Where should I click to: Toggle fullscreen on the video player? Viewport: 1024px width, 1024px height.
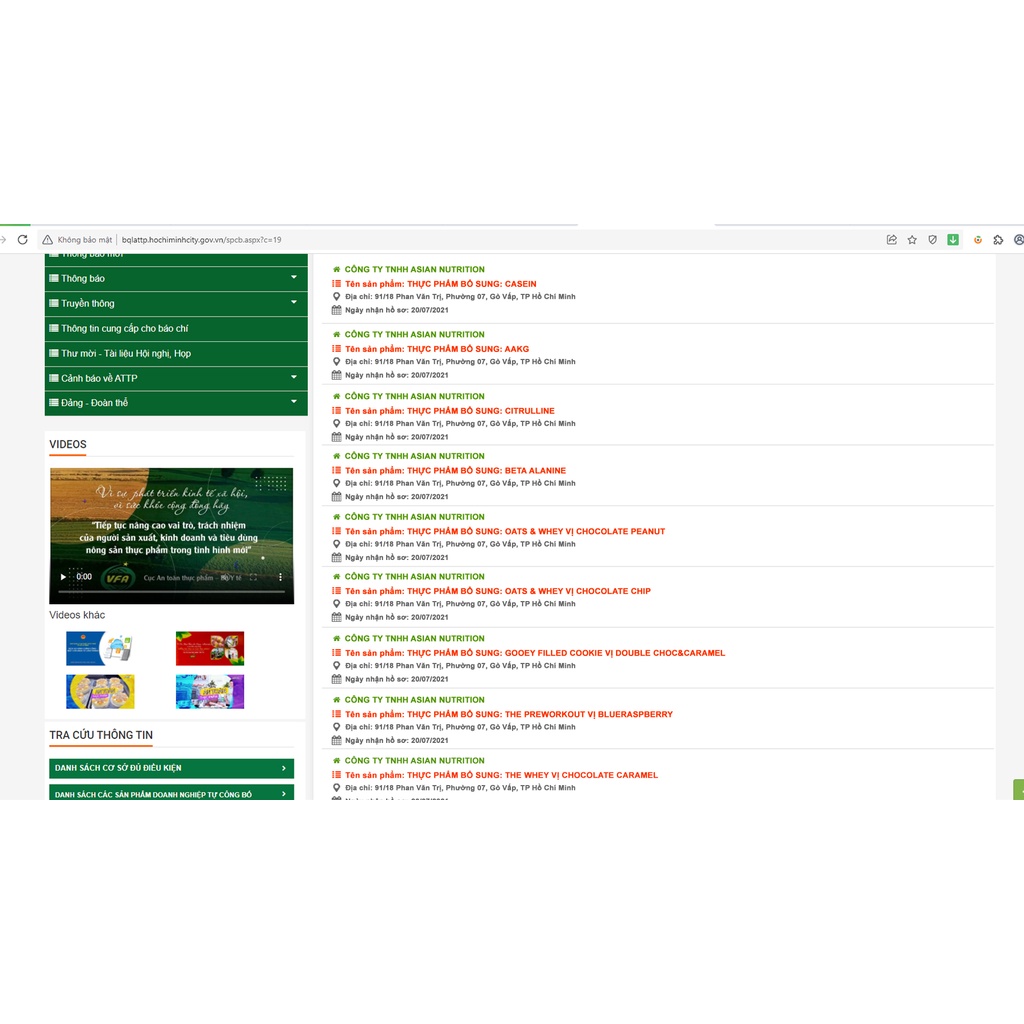(253, 577)
